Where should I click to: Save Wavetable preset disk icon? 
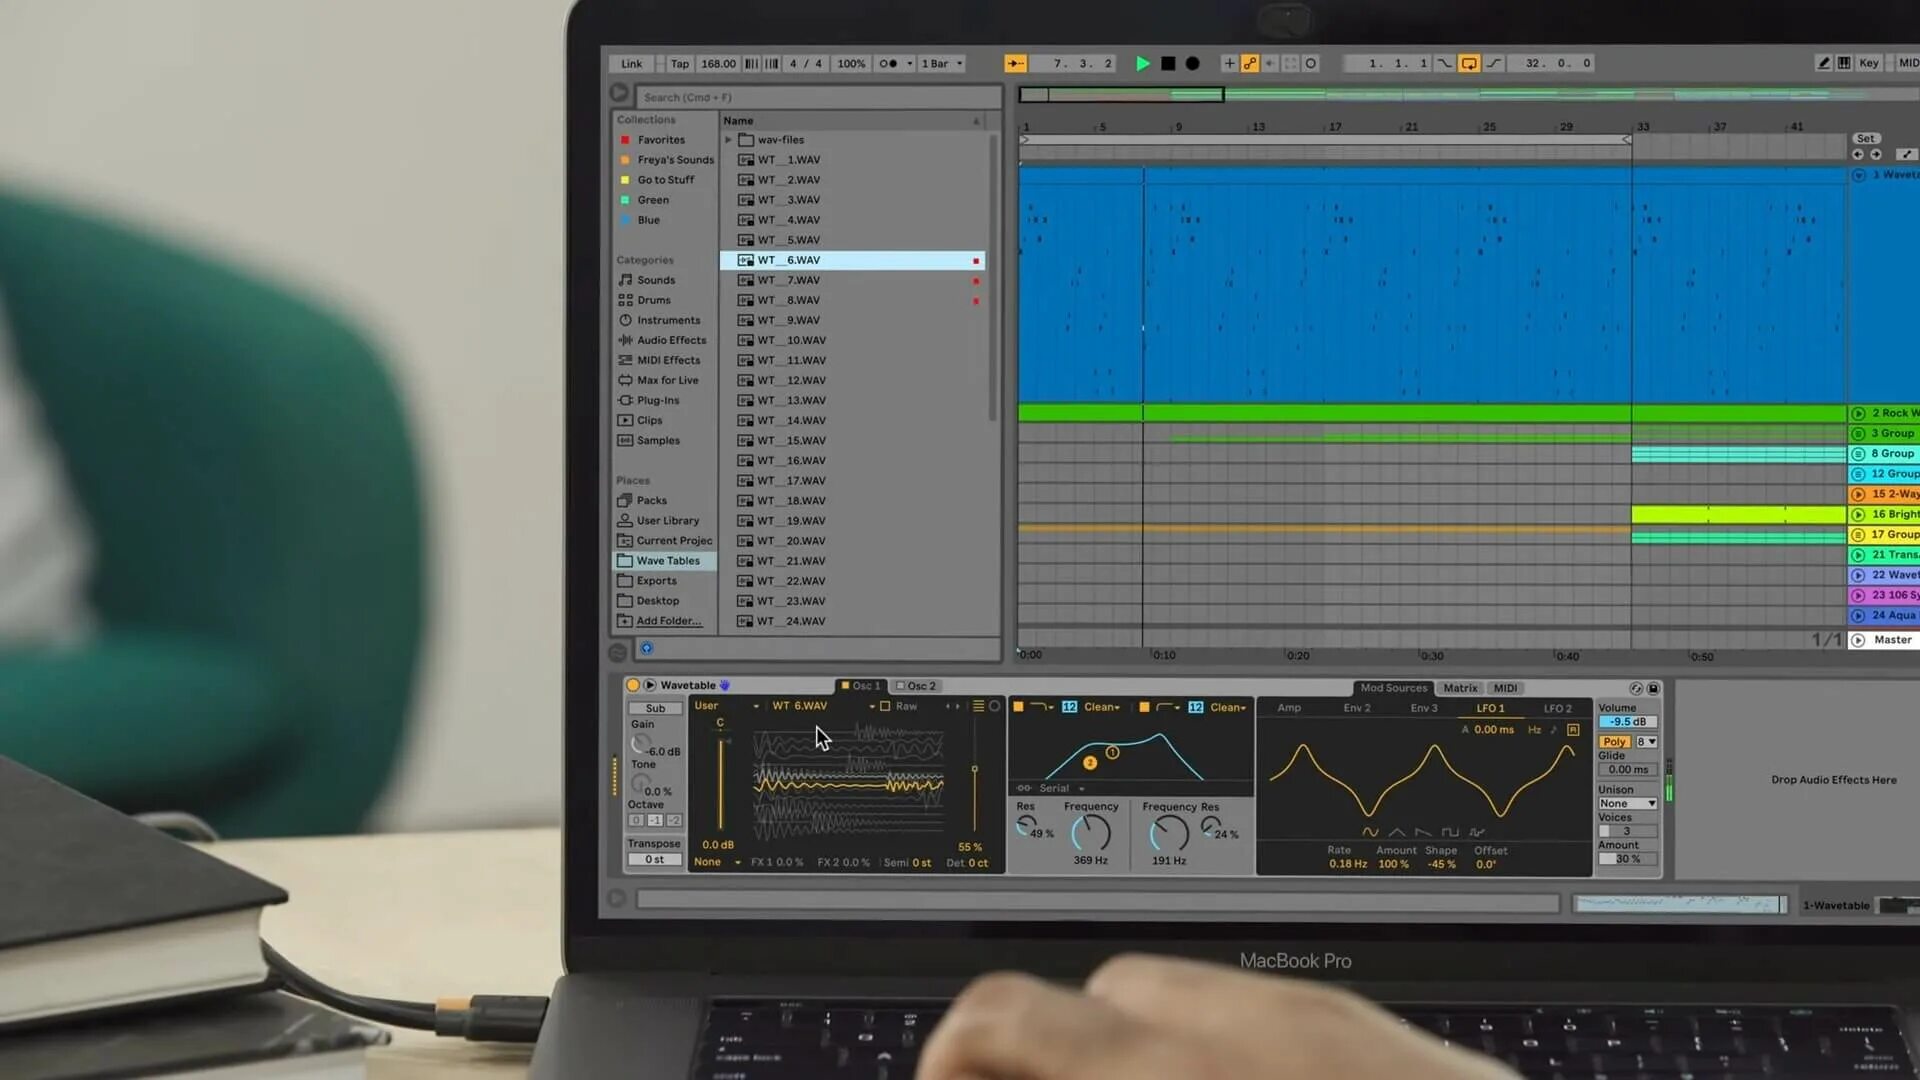tap(1653, 688)
